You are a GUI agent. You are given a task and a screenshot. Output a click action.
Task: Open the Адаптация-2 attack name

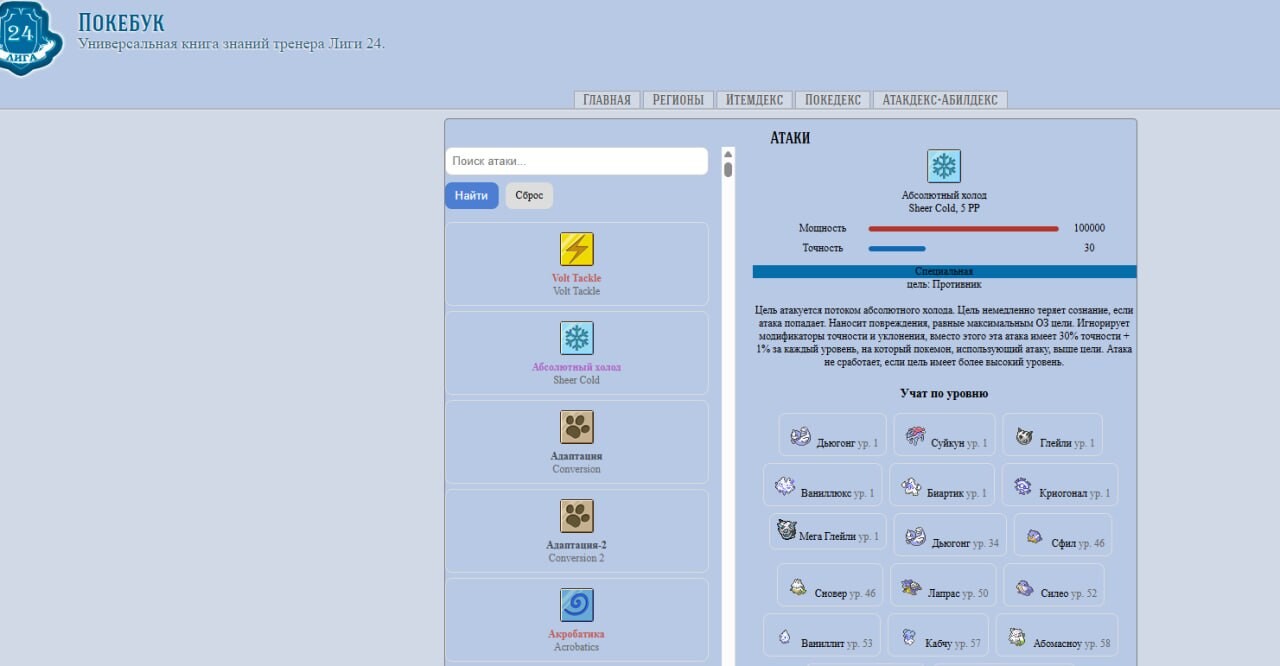tap(577, 545)
